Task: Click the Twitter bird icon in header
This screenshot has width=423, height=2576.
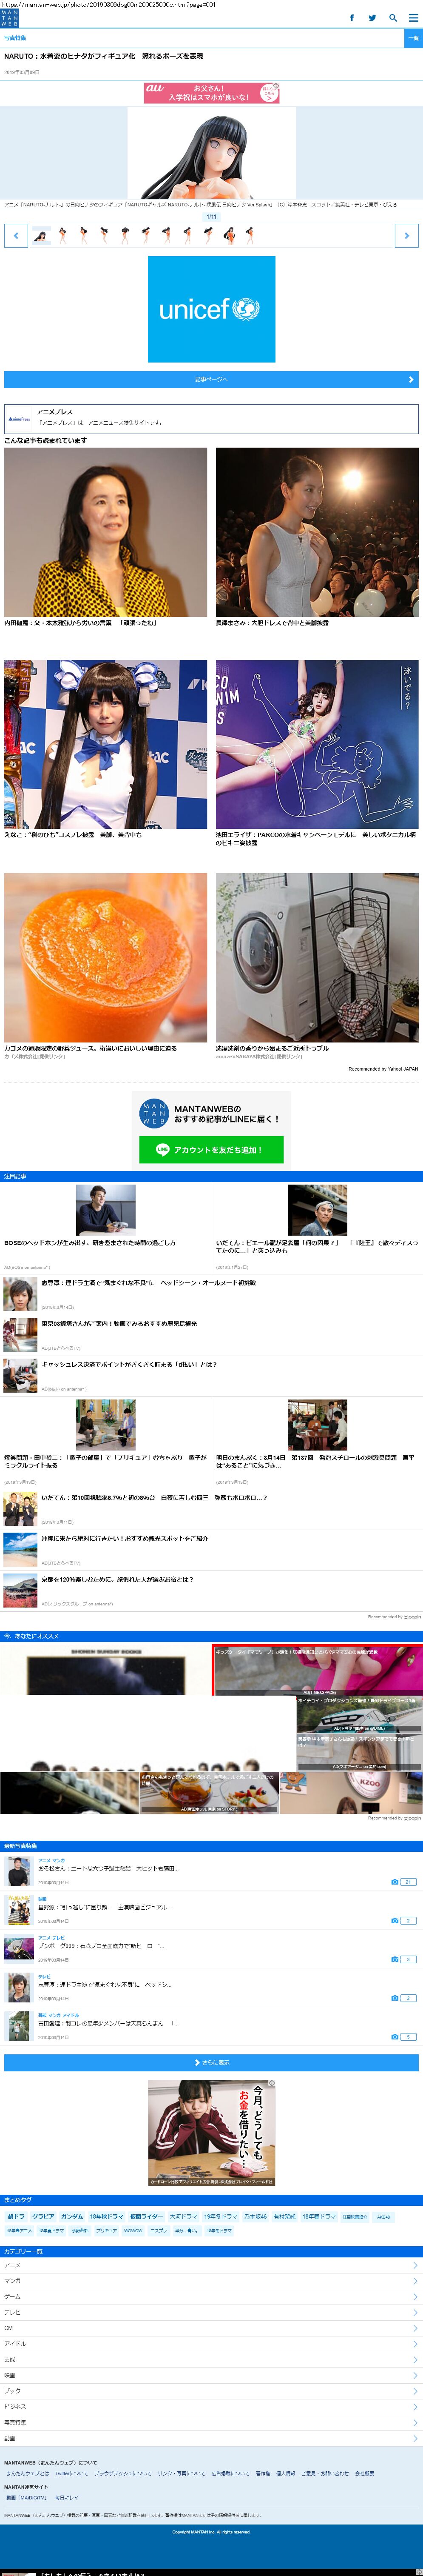Action: click(372, 18)
